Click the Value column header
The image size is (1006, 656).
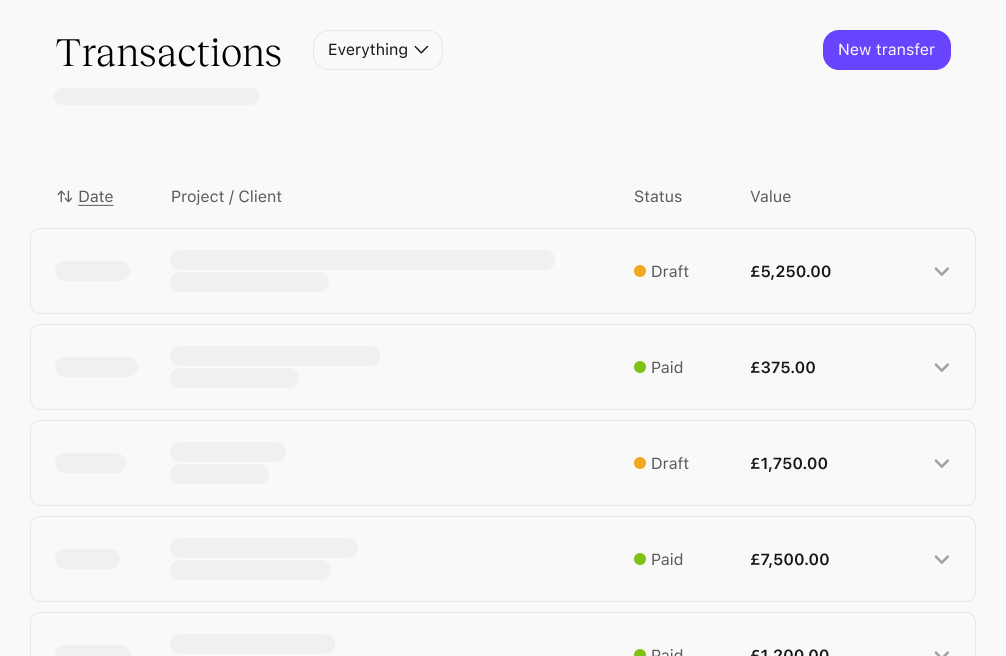pos(770,197)
